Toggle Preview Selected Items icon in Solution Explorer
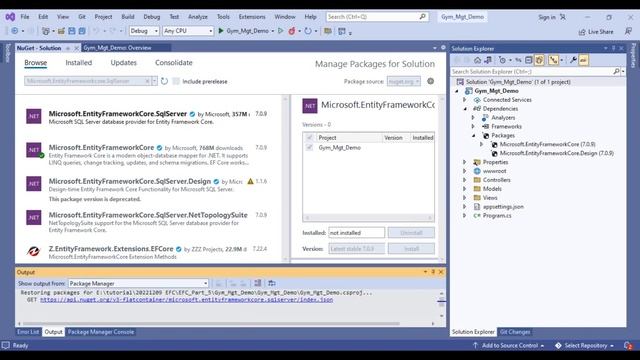This screenshot has width=640, height=360. point(583,60)
